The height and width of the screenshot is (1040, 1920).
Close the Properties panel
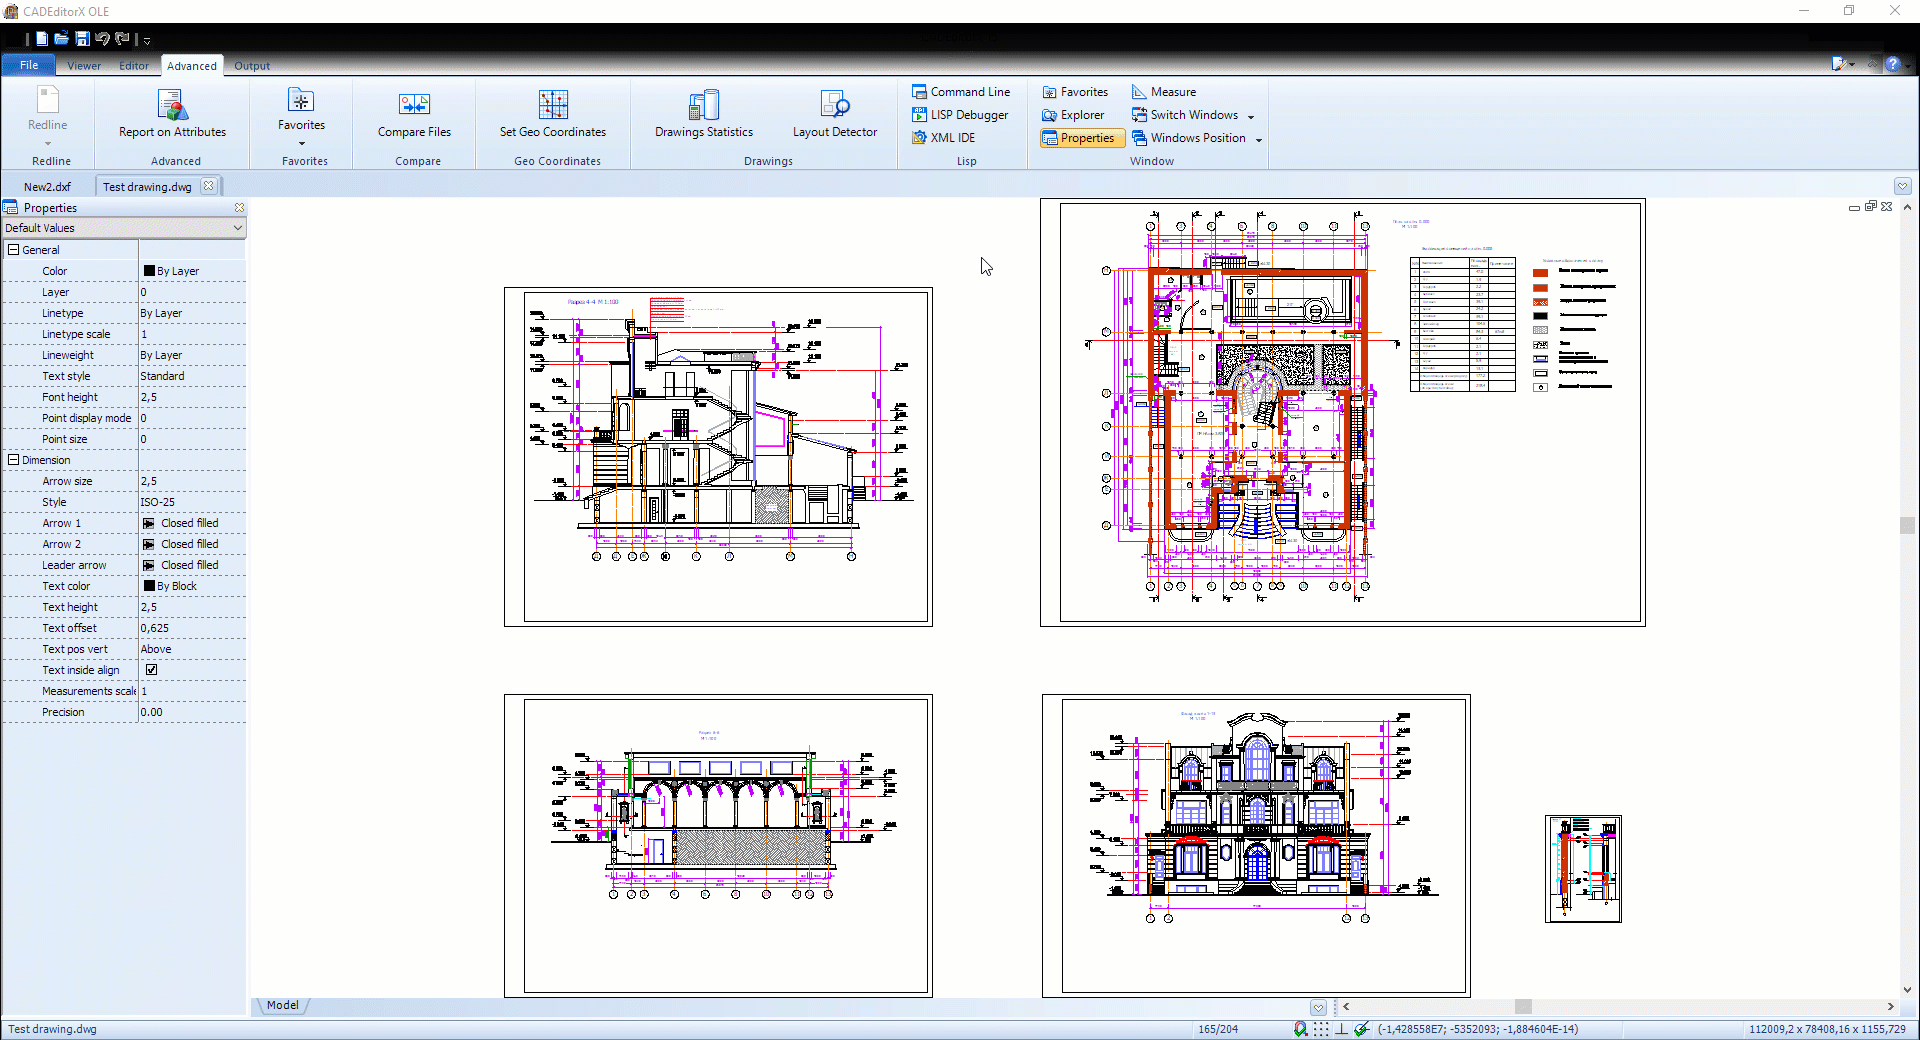[239, 208]
